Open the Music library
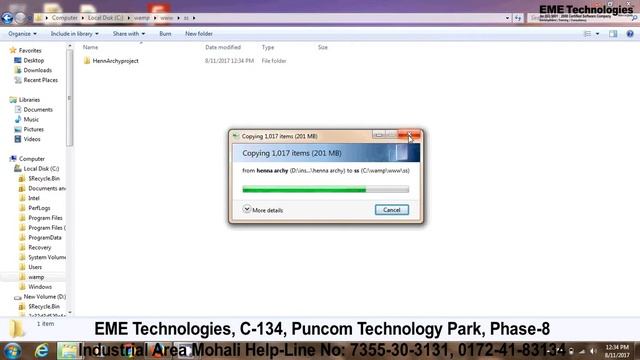 [x=31, y=119]
